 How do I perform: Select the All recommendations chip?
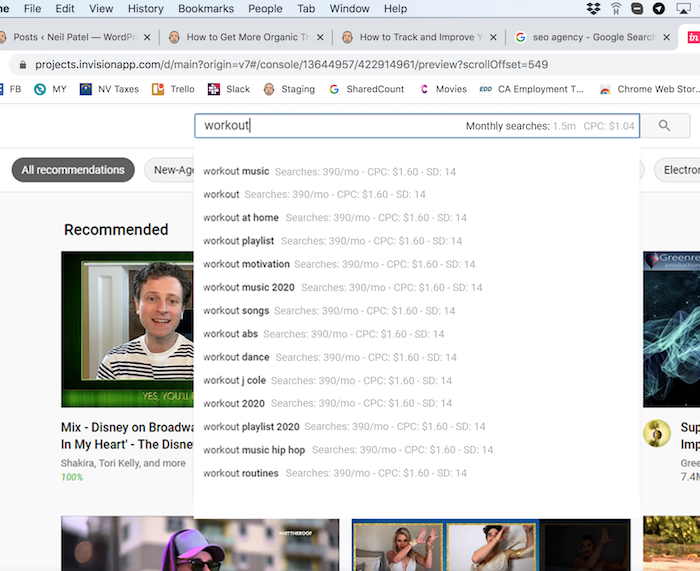[x=73, y=170]
